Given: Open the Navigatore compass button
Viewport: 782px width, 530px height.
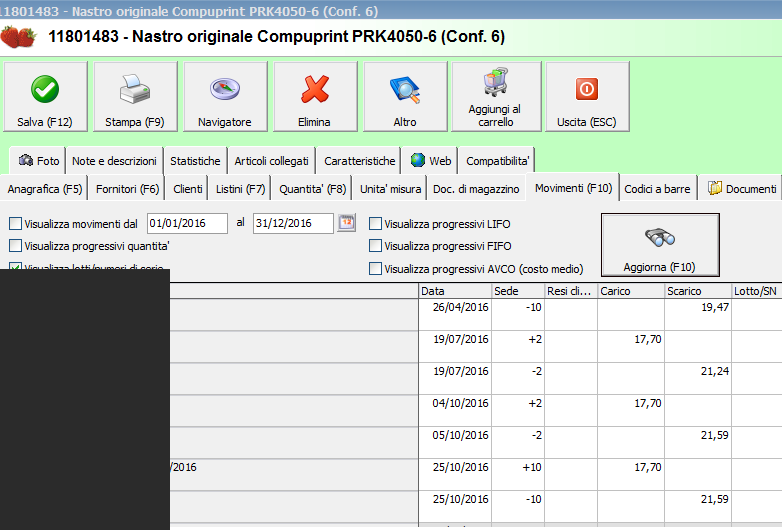Looking at the screenshot, I should (225, 97).
